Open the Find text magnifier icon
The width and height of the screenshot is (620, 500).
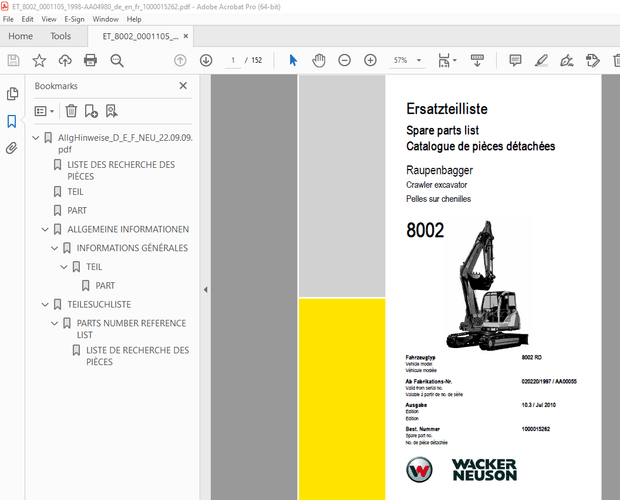(117, 60)
